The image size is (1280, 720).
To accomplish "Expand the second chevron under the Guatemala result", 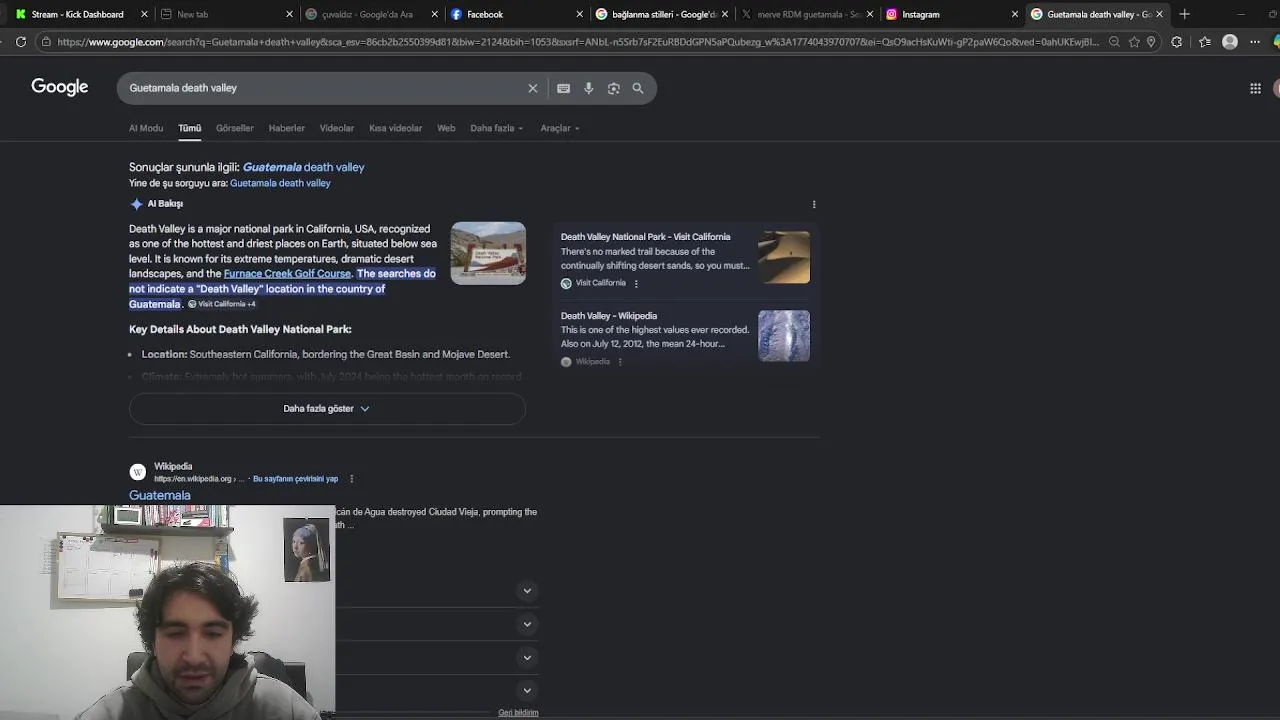I will [x=527, y=624].
